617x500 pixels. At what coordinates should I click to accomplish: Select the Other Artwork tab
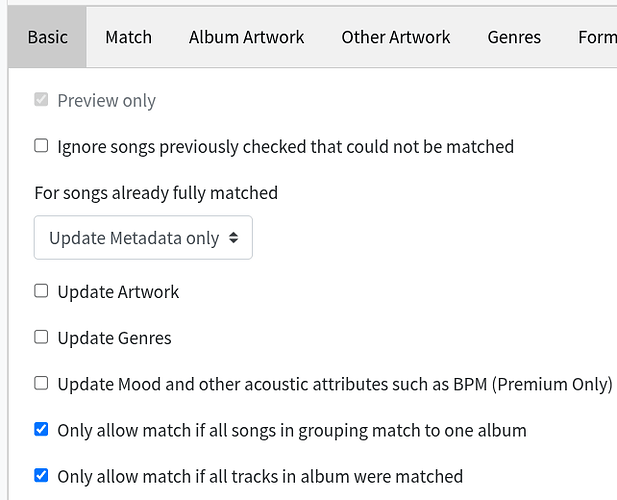pyautogui.click(x=395, y=37)
